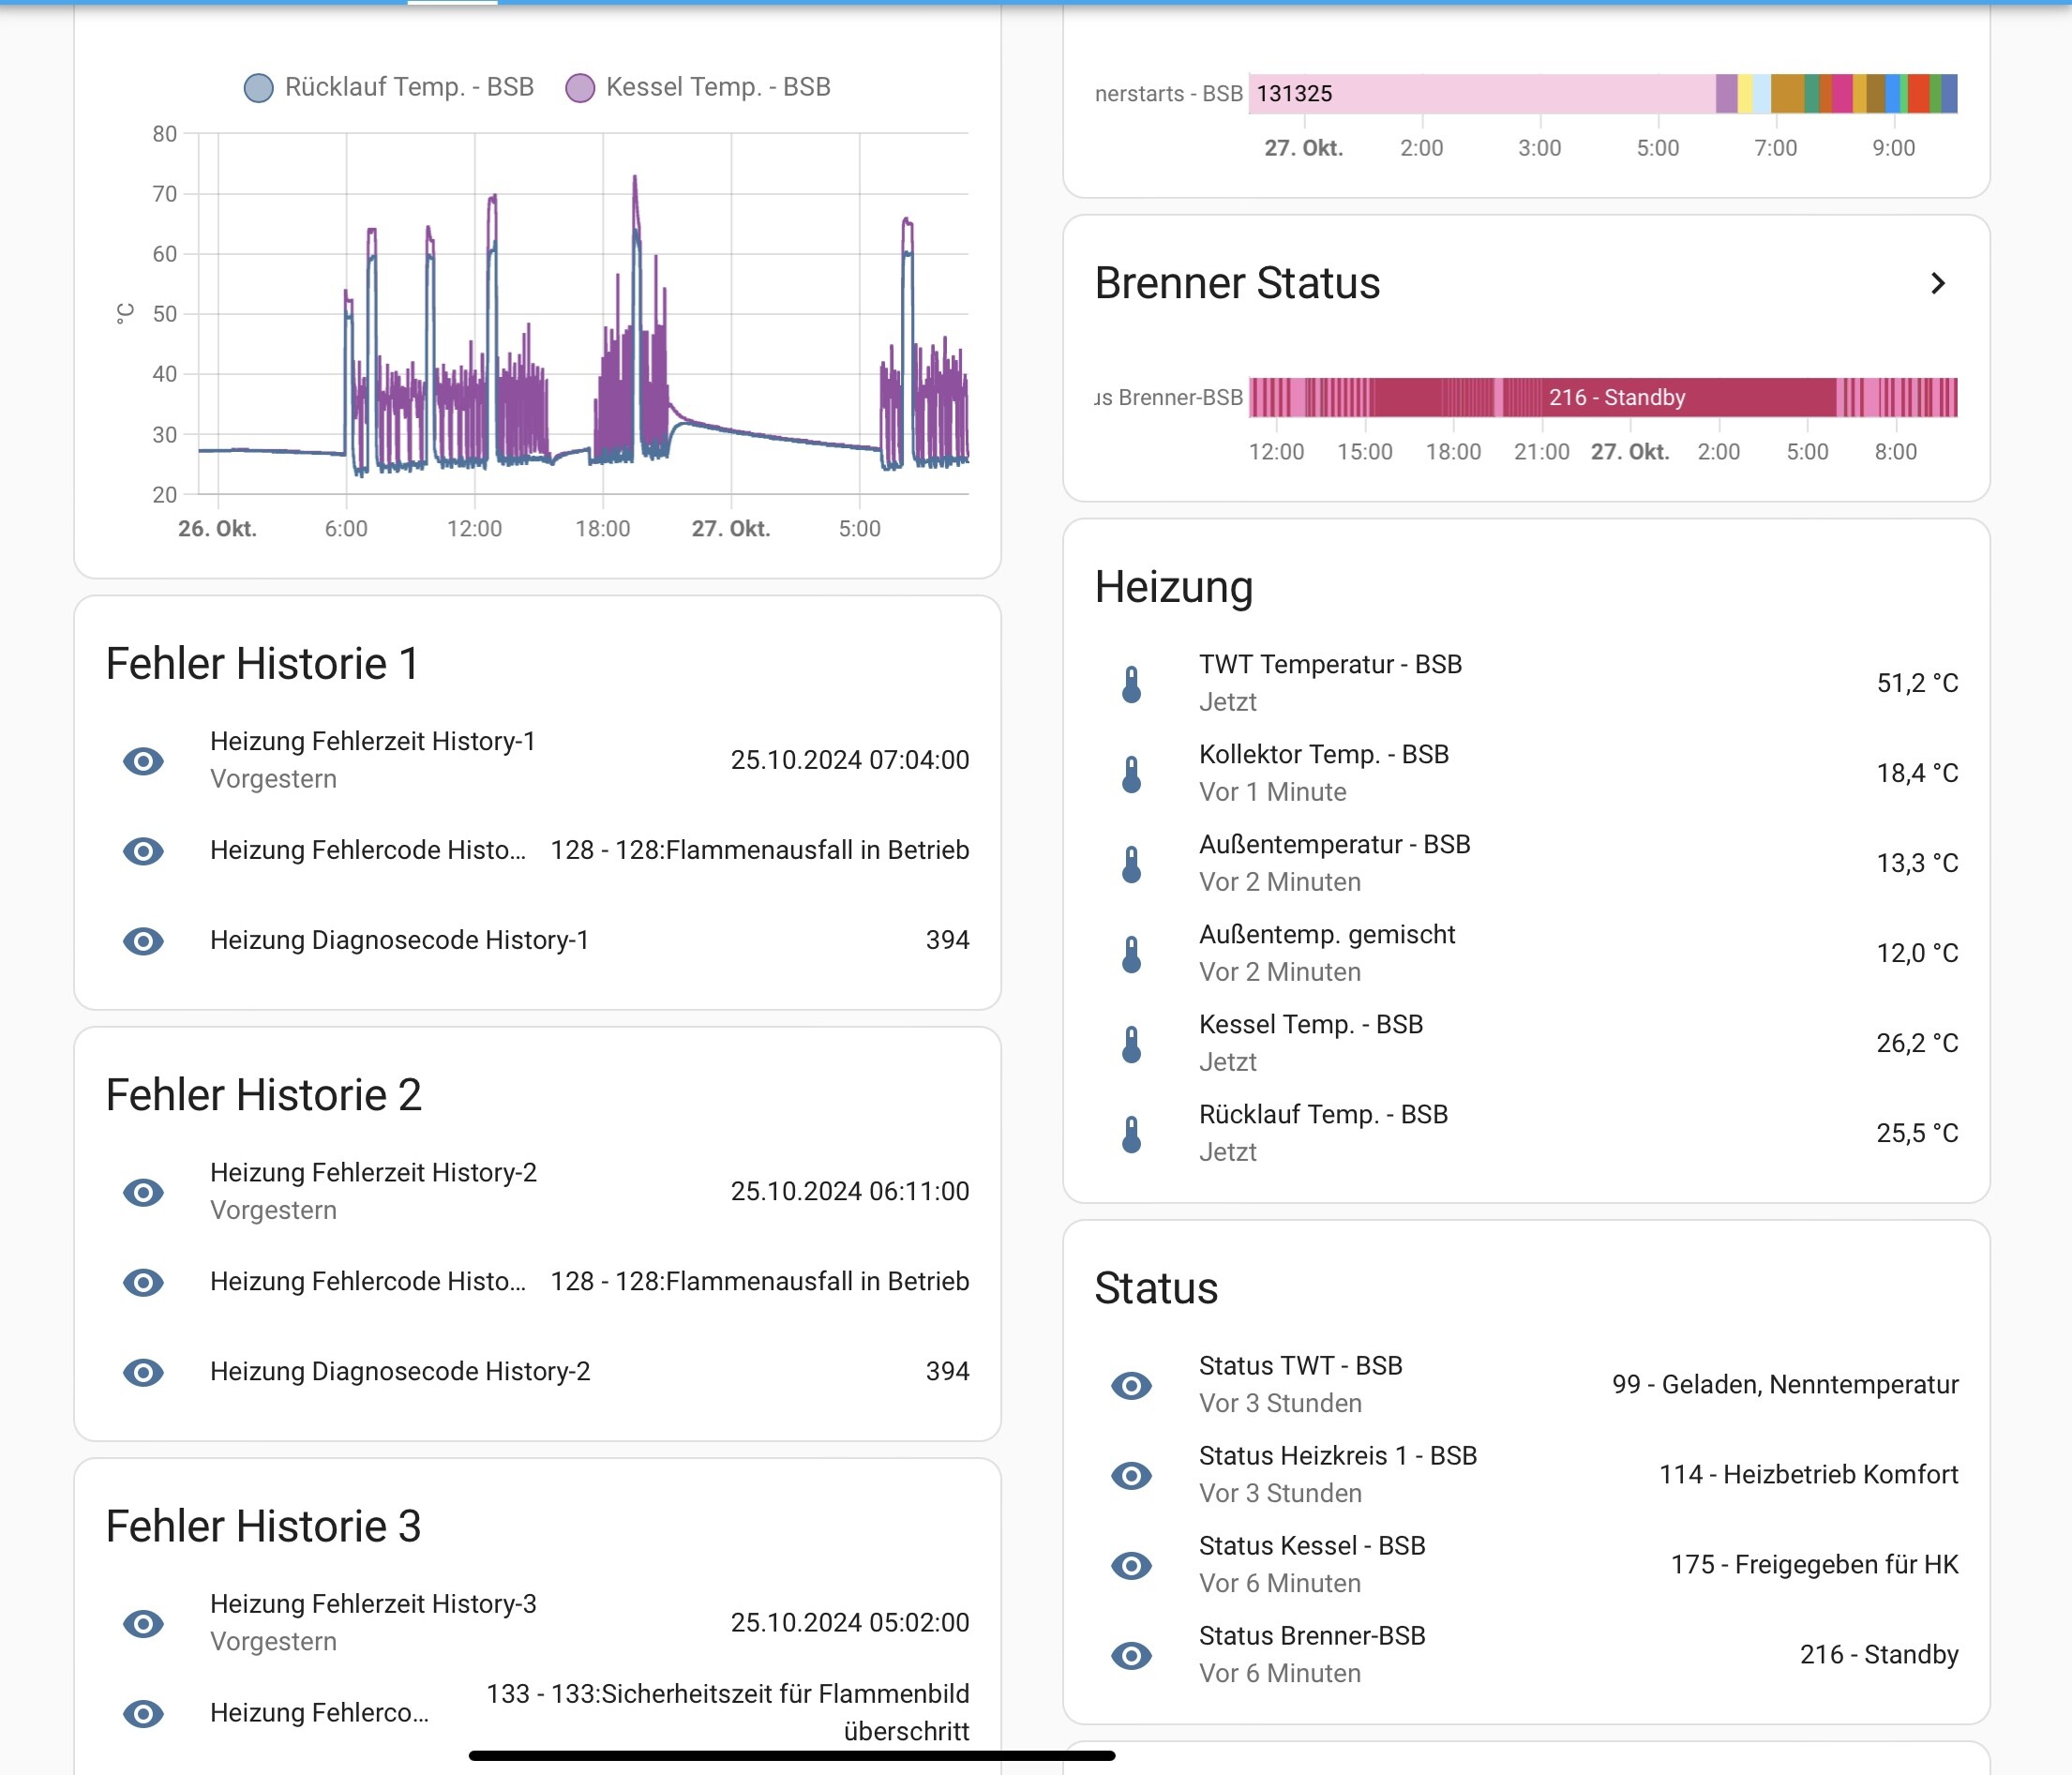2072x1775 pixels.
Task: Click the thermometer icon for TWT Temperatur - BSB
Action: tap(1131, 684)
